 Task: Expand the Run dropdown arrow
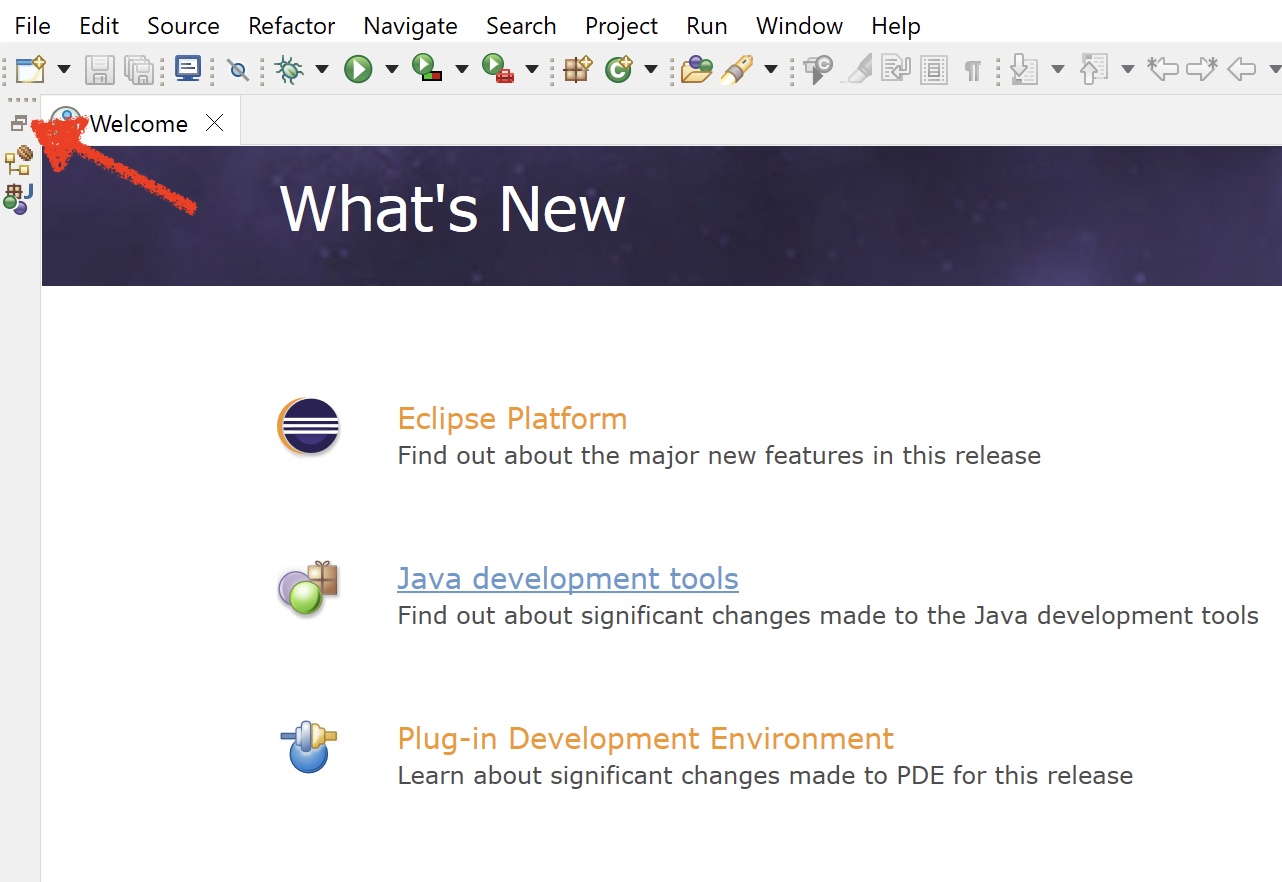point(392,69)
